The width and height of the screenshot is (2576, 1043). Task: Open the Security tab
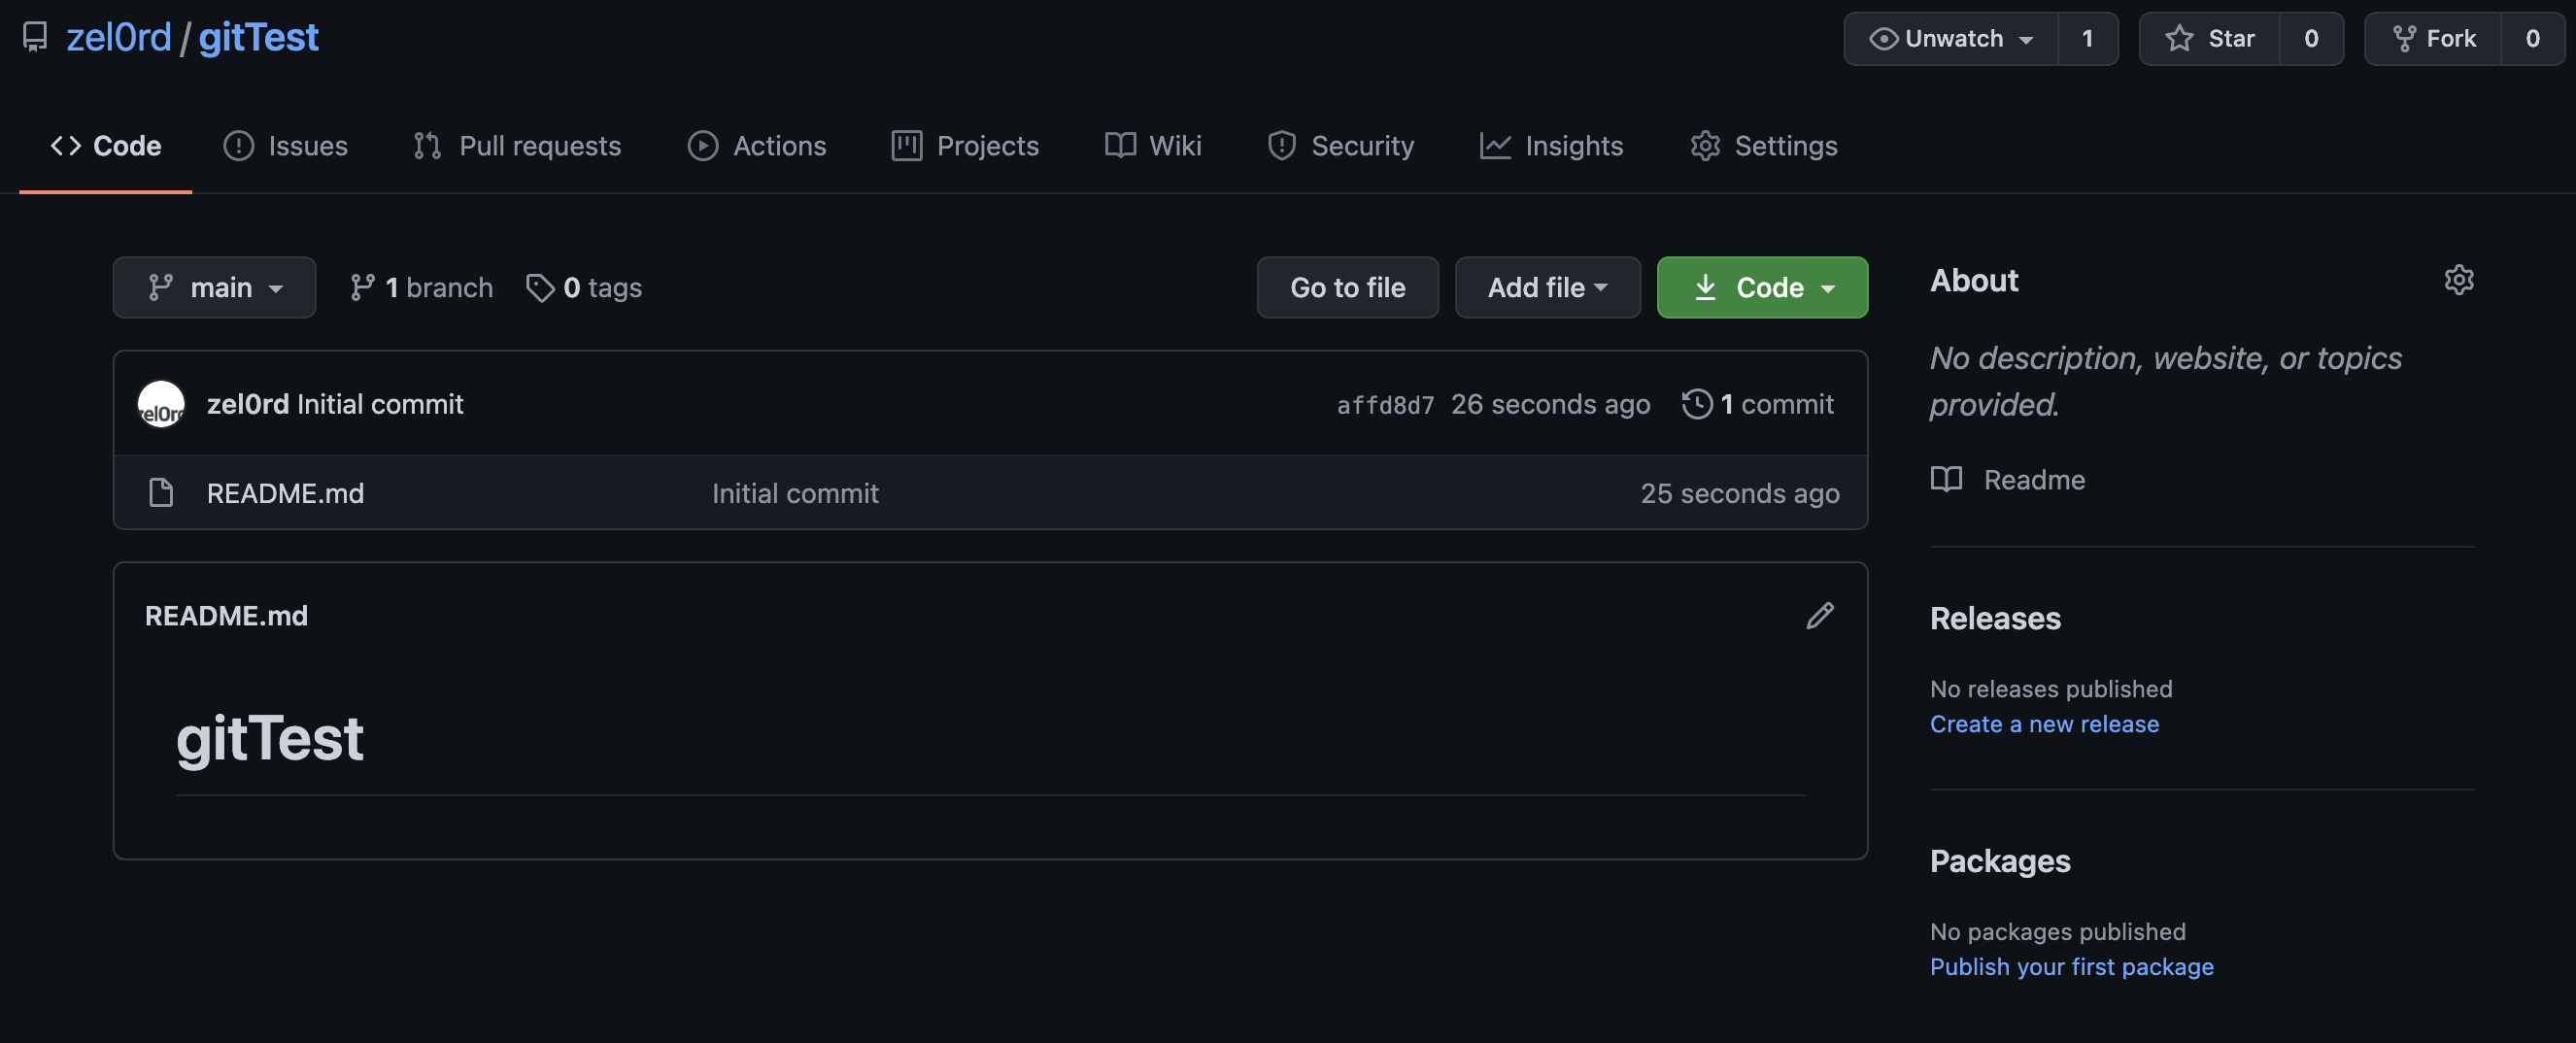point(1341,146)
